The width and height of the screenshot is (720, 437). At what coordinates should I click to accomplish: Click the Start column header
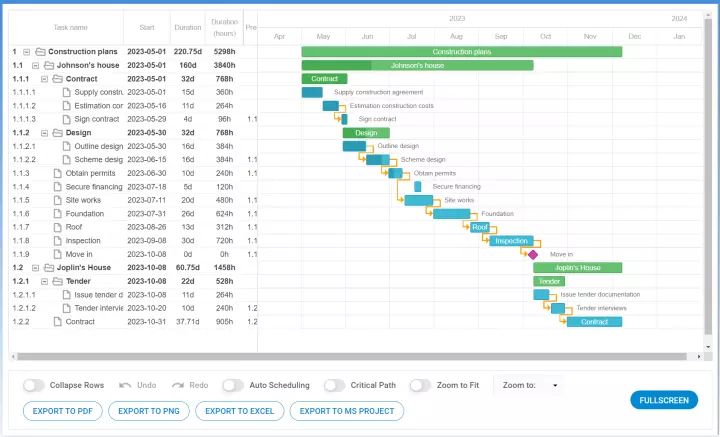[x=147, y=28]
